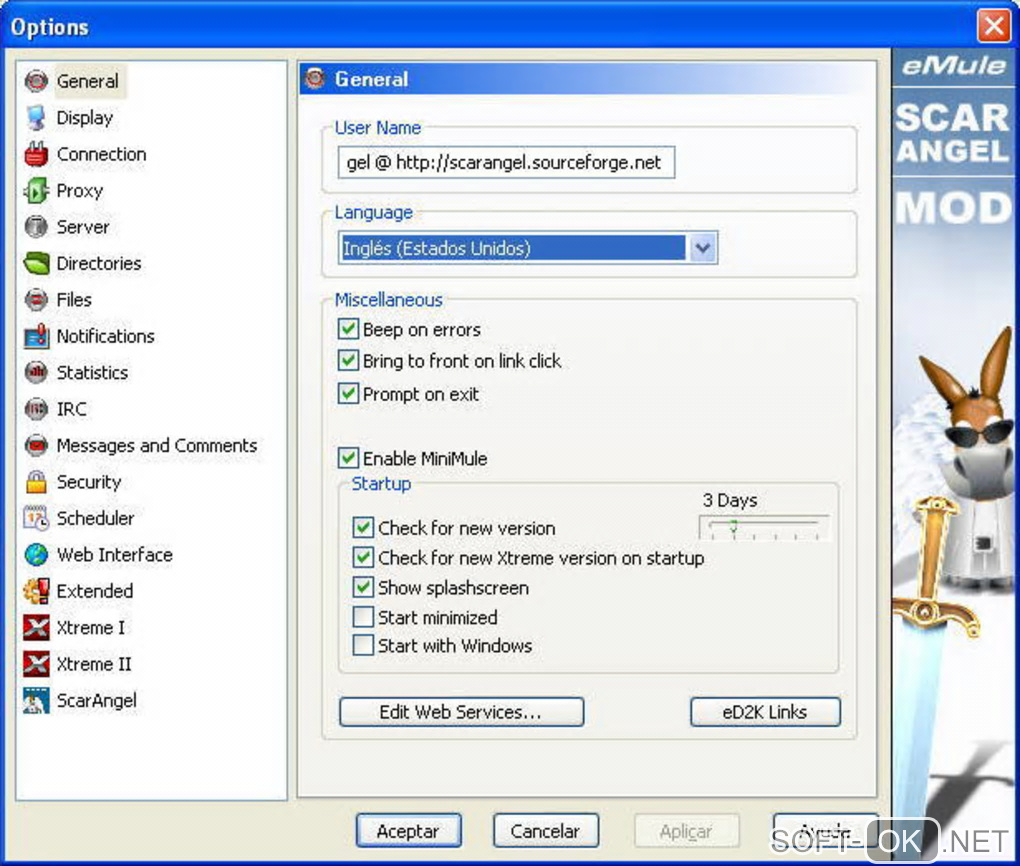Image resolution: width=1020 pixels, height=866 pixels.
Task: Click the Security padlock icon
Action: (x=36, y=482)
